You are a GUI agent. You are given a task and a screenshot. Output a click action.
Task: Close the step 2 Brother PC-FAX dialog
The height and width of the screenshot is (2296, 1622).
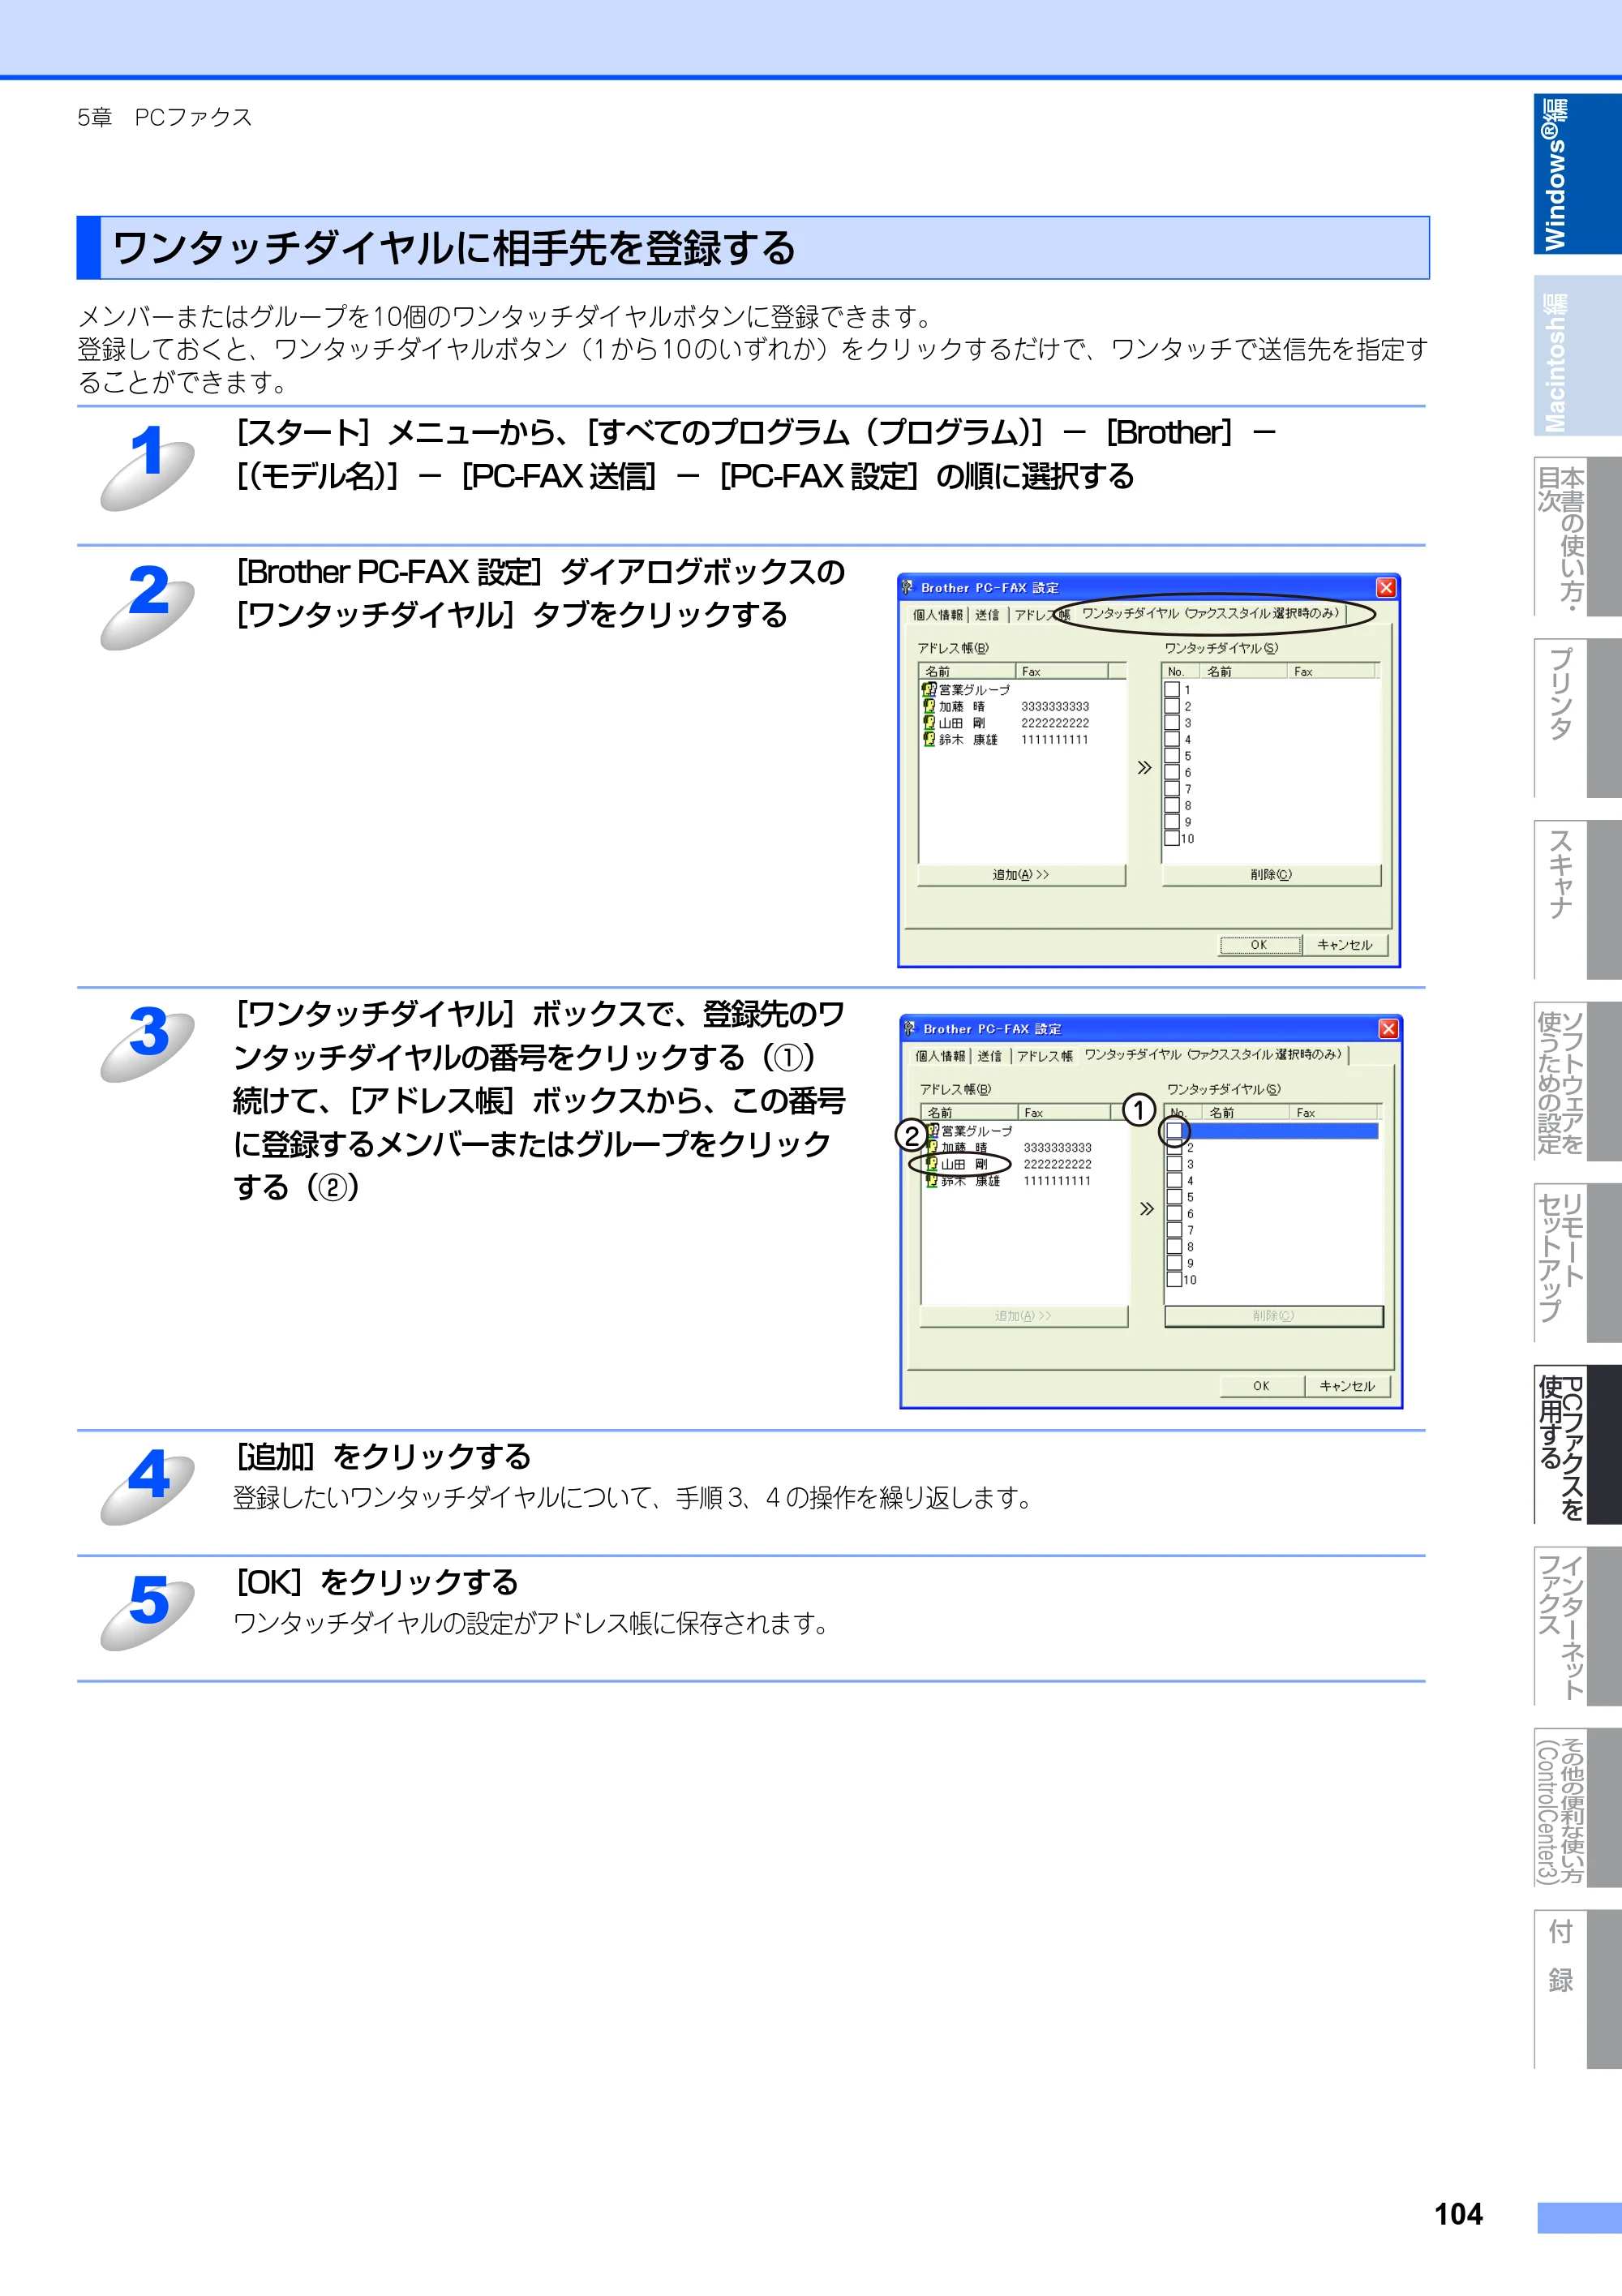[x=1385, y=587]
